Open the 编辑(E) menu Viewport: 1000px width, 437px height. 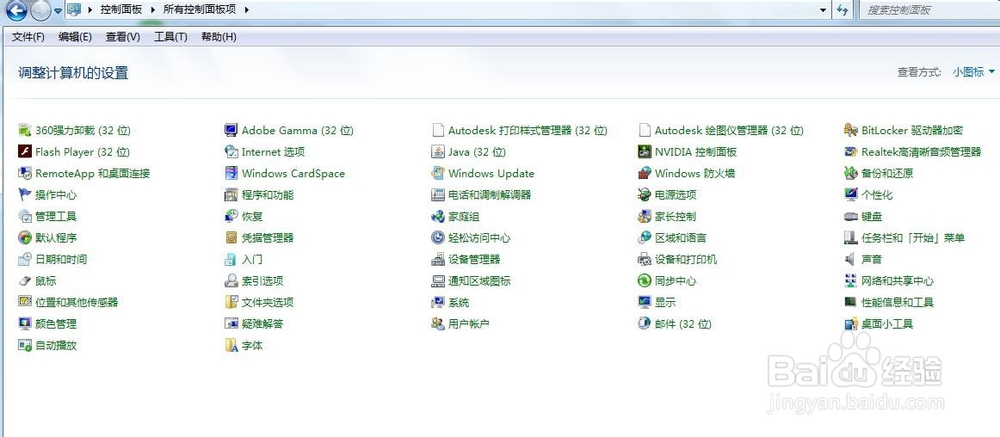(75, 37)
